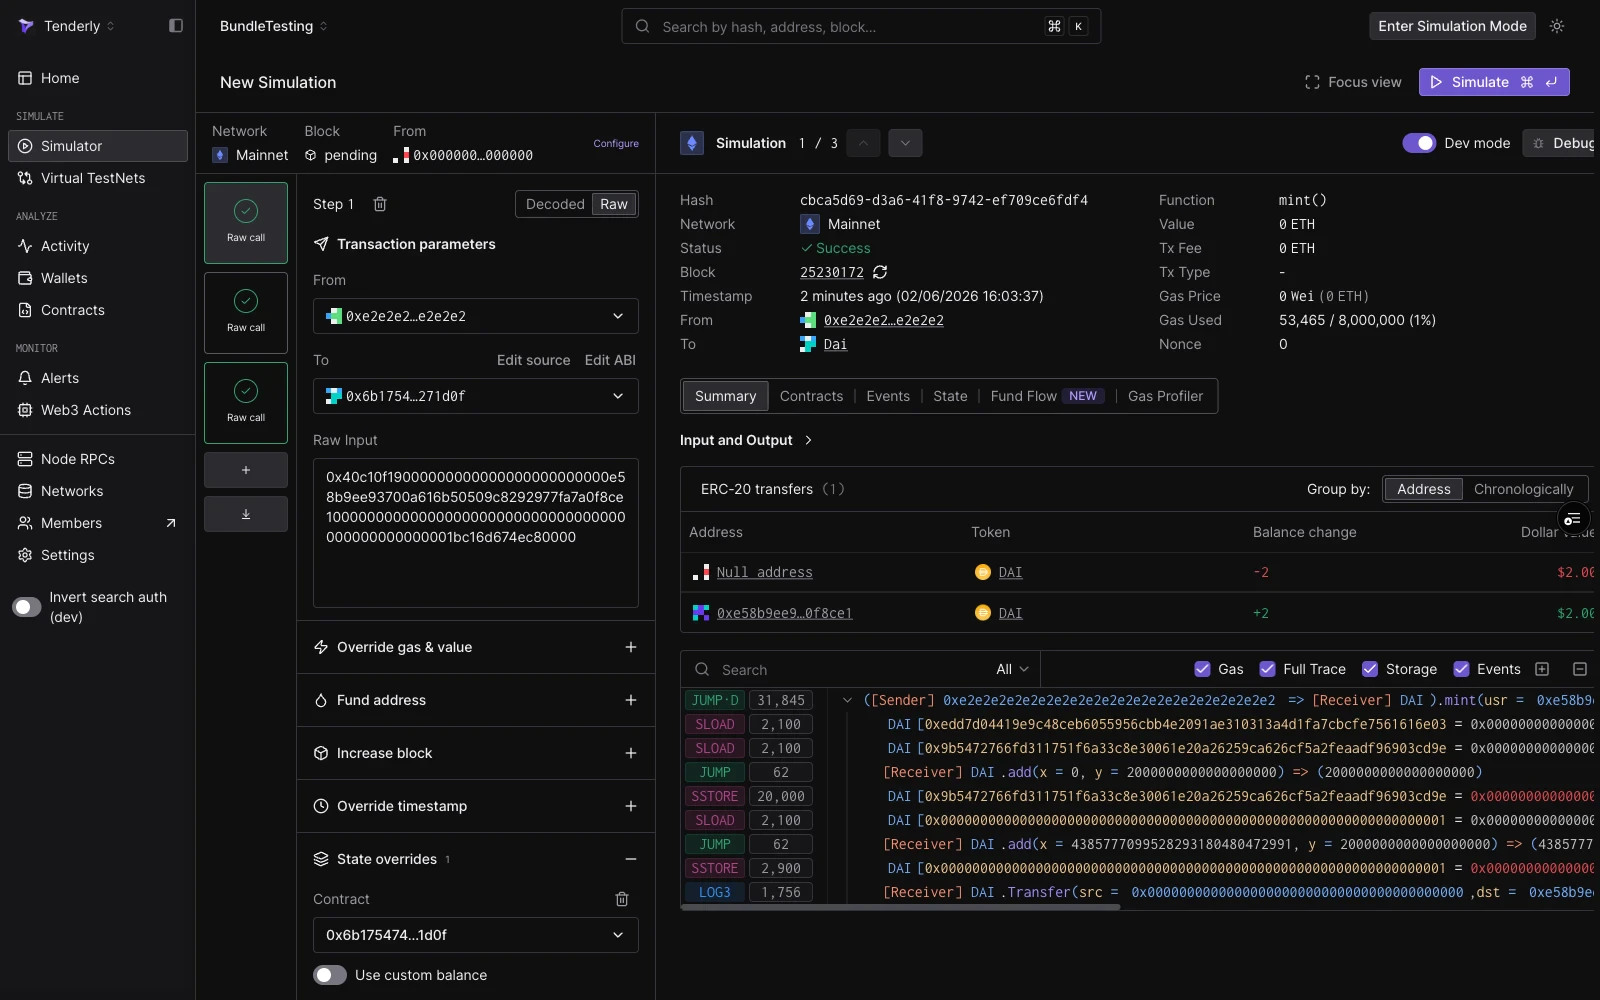Viewport: 1600px width, 1000px height.
Task: Open the trace filter All dropdown
Action: (1011, 669)
